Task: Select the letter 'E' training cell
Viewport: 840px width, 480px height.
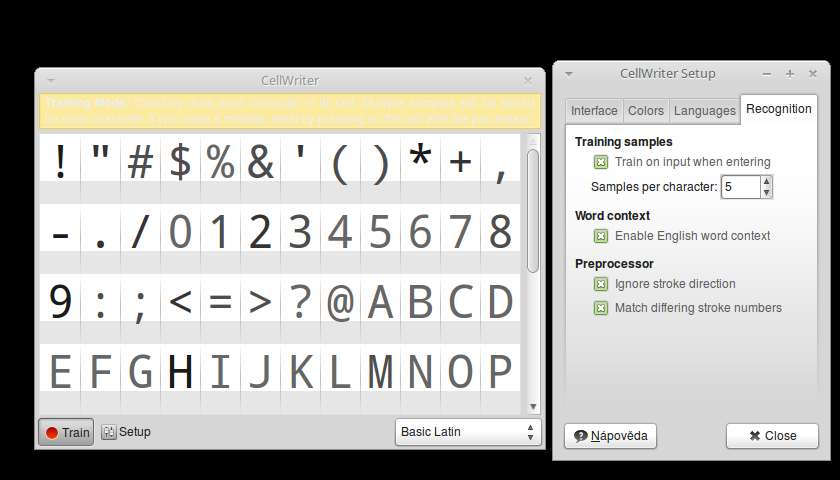Action: pyautogui.click(x=60, y=377)
